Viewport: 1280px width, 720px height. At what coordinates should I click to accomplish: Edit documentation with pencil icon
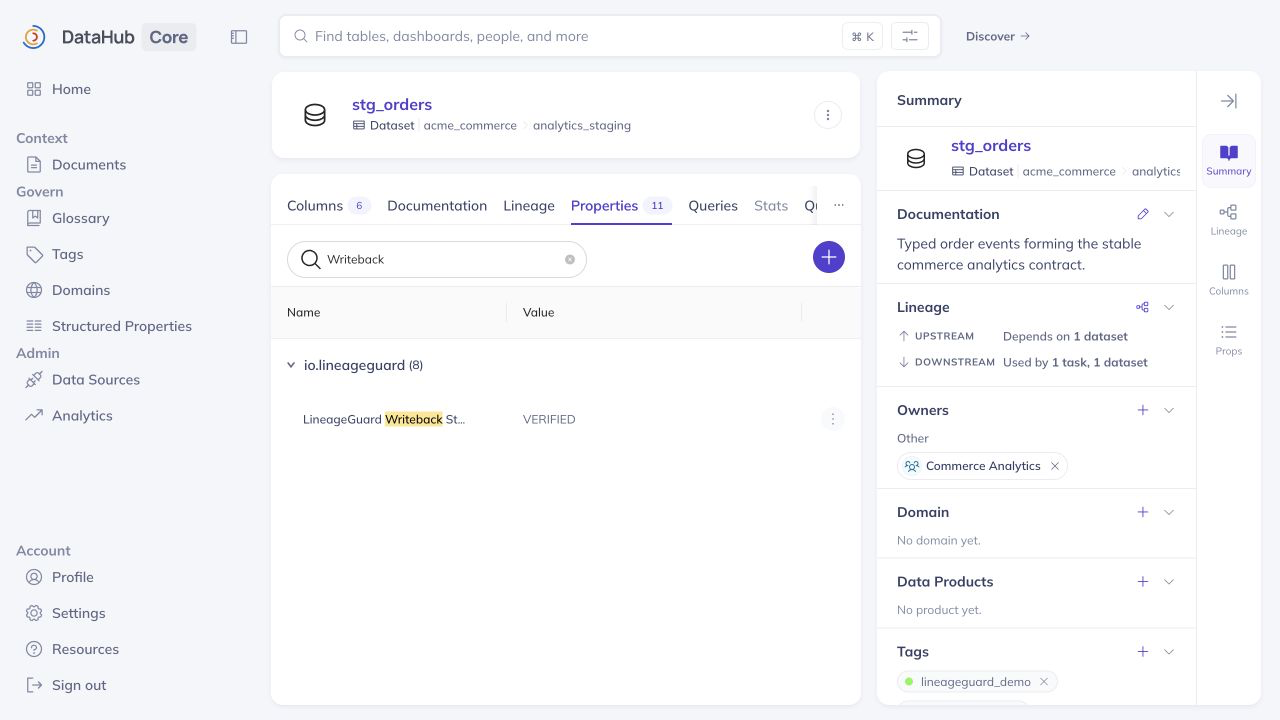1143,214
